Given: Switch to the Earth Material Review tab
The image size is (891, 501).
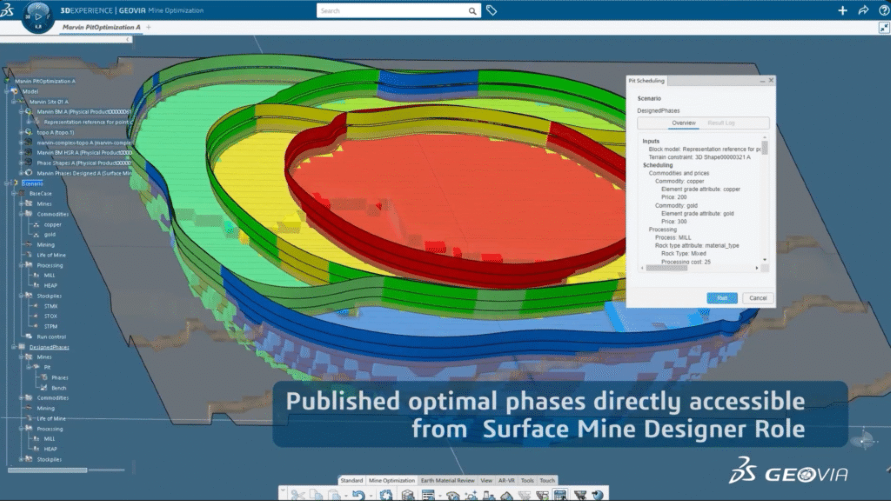Looking at the screenshot, I should click(x=448, y=481).
